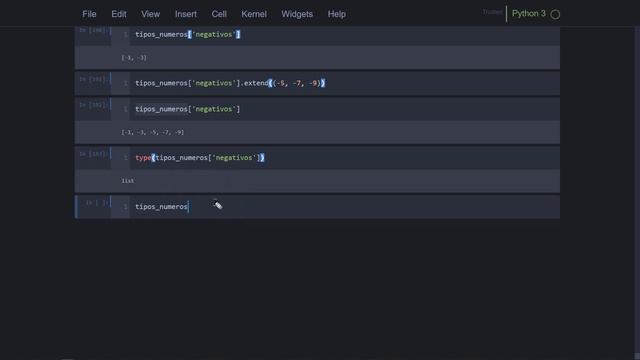Open the File menu
Image resolution: width=640 pixels, height=360 pixels.
[89, 14]
